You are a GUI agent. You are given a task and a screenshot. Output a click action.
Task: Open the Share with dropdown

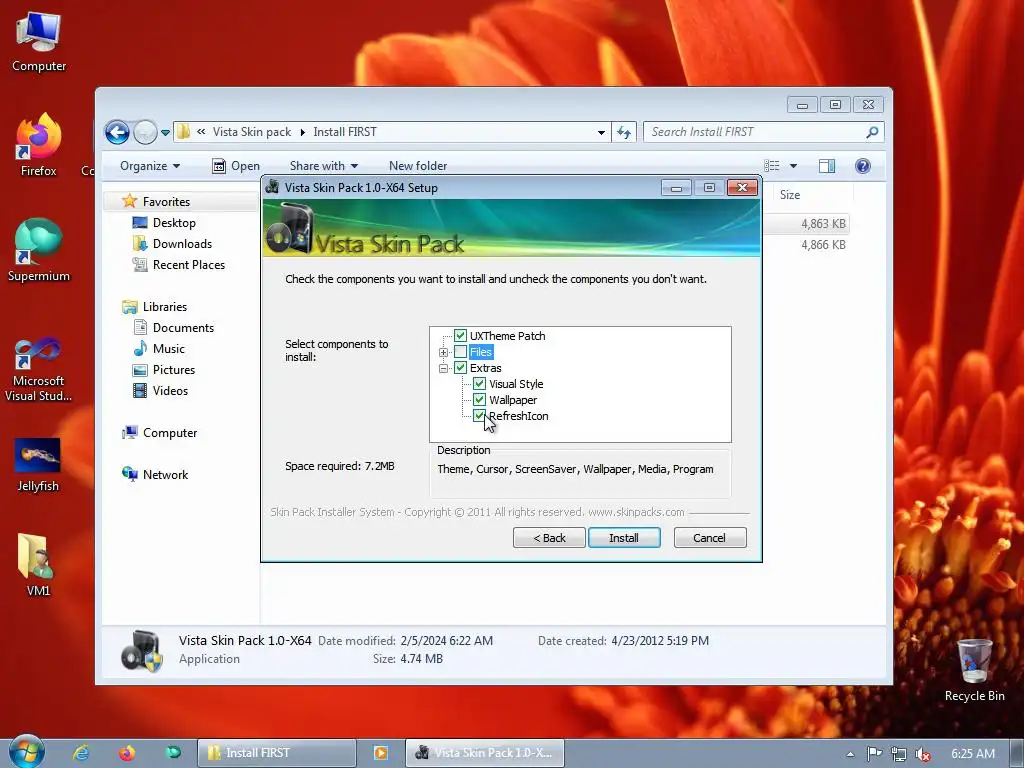pyautogui.click(x=324, y=166)
